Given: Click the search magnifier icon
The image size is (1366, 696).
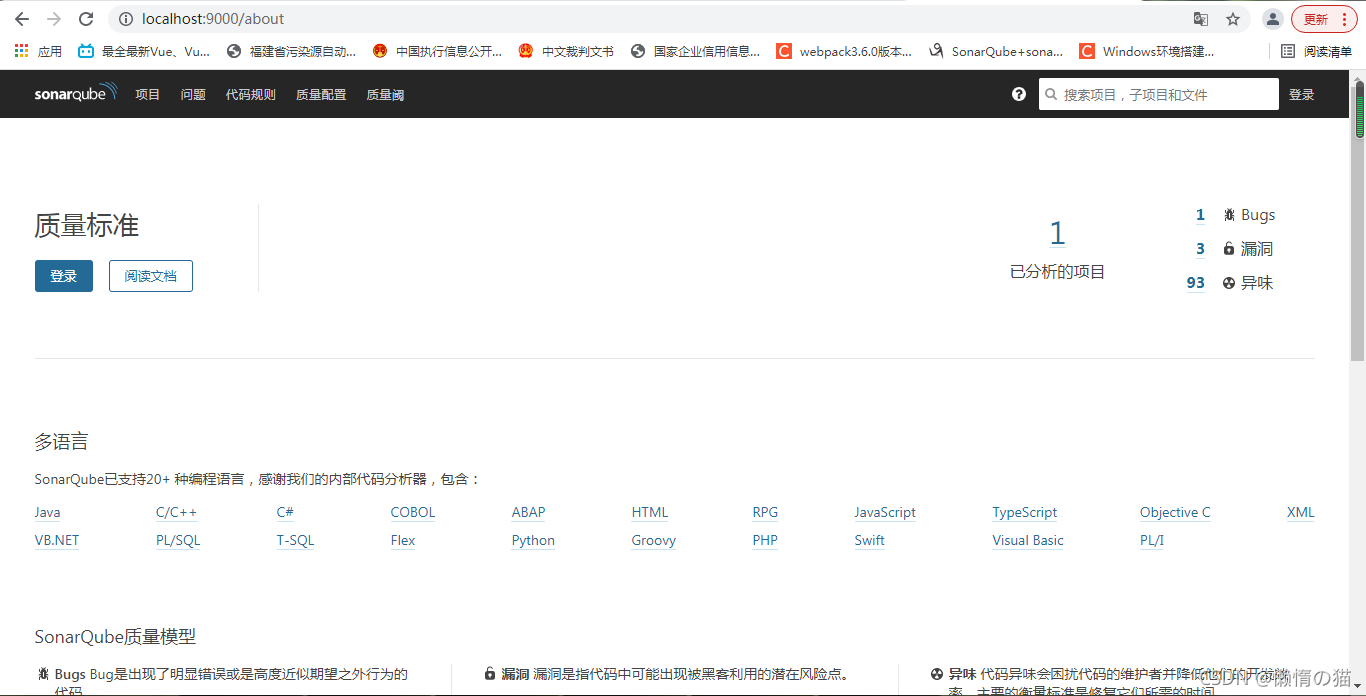Looking at the screenshot, I should 1051,95.
